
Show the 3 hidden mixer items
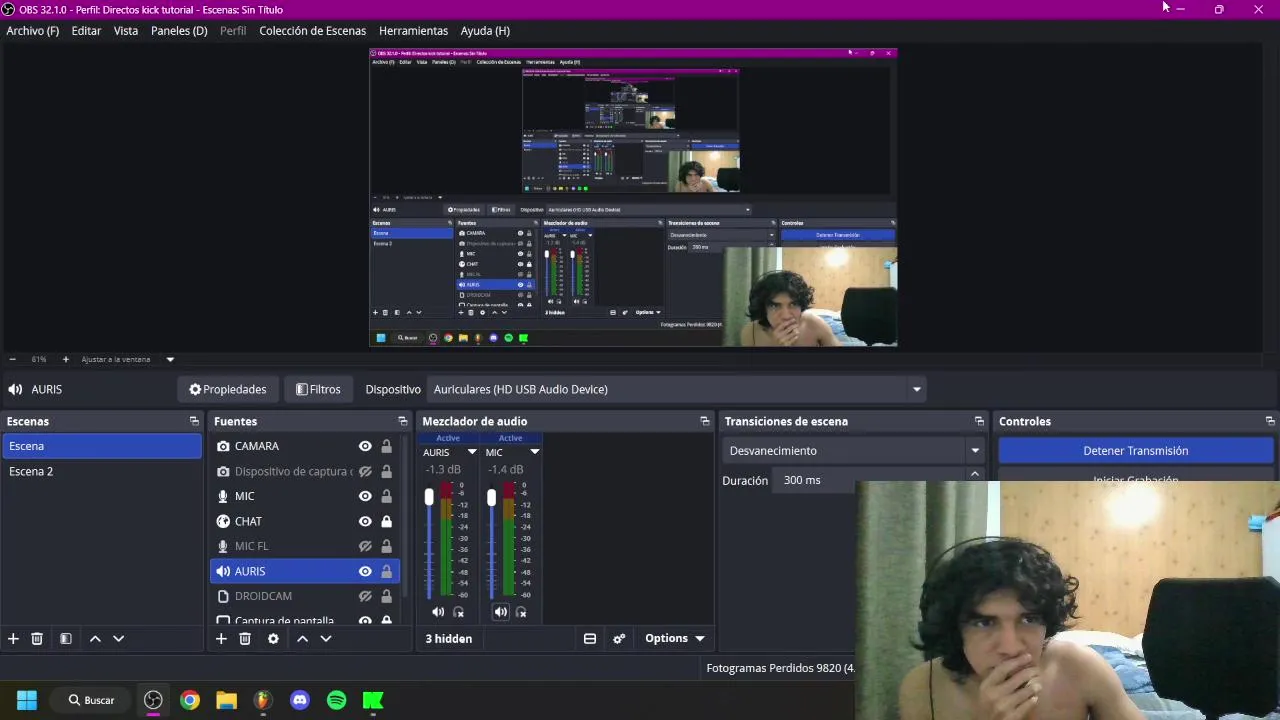pos(449,639)
